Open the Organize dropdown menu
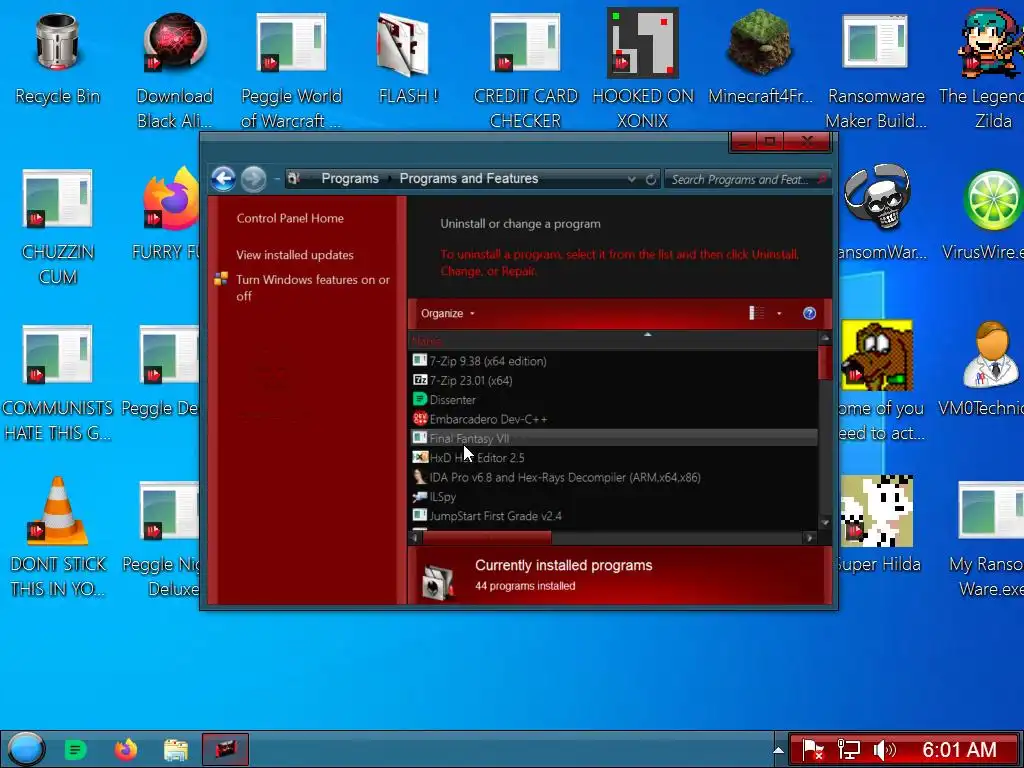Screen dimensions: 1024x768 (x=447, y=313)
